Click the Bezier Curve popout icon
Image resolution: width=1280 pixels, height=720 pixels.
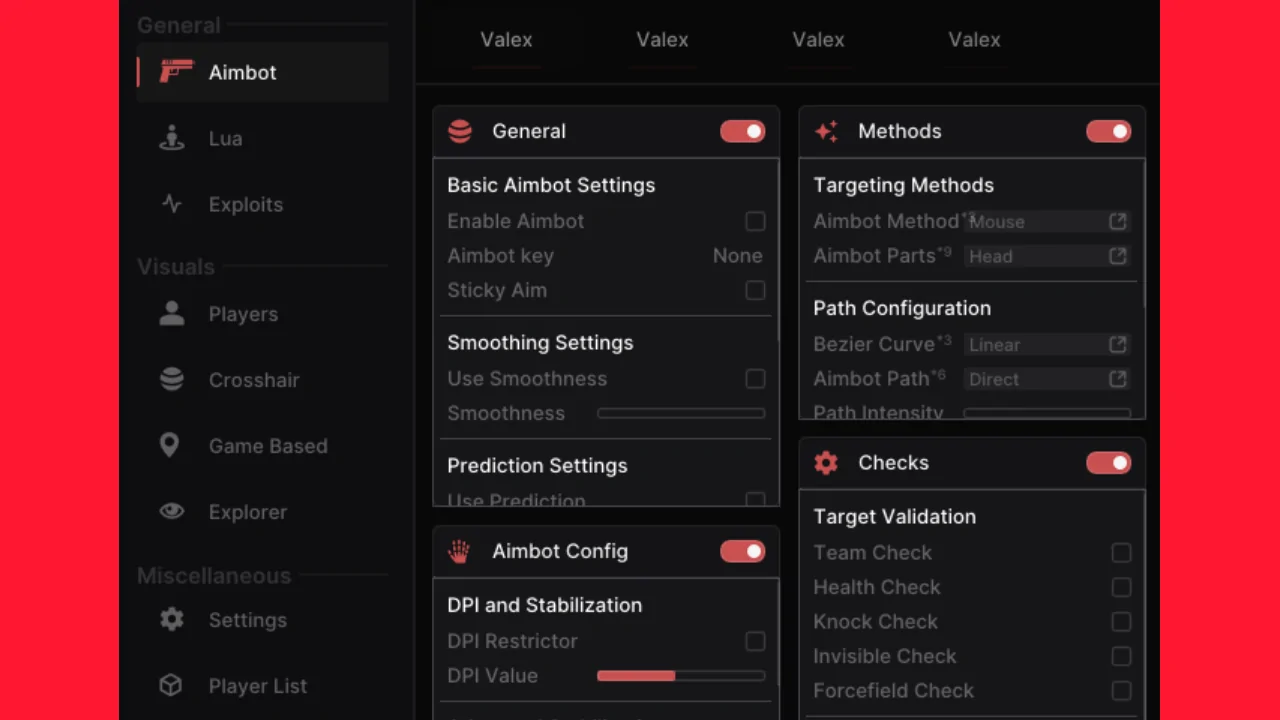[x=1118, y=344]
